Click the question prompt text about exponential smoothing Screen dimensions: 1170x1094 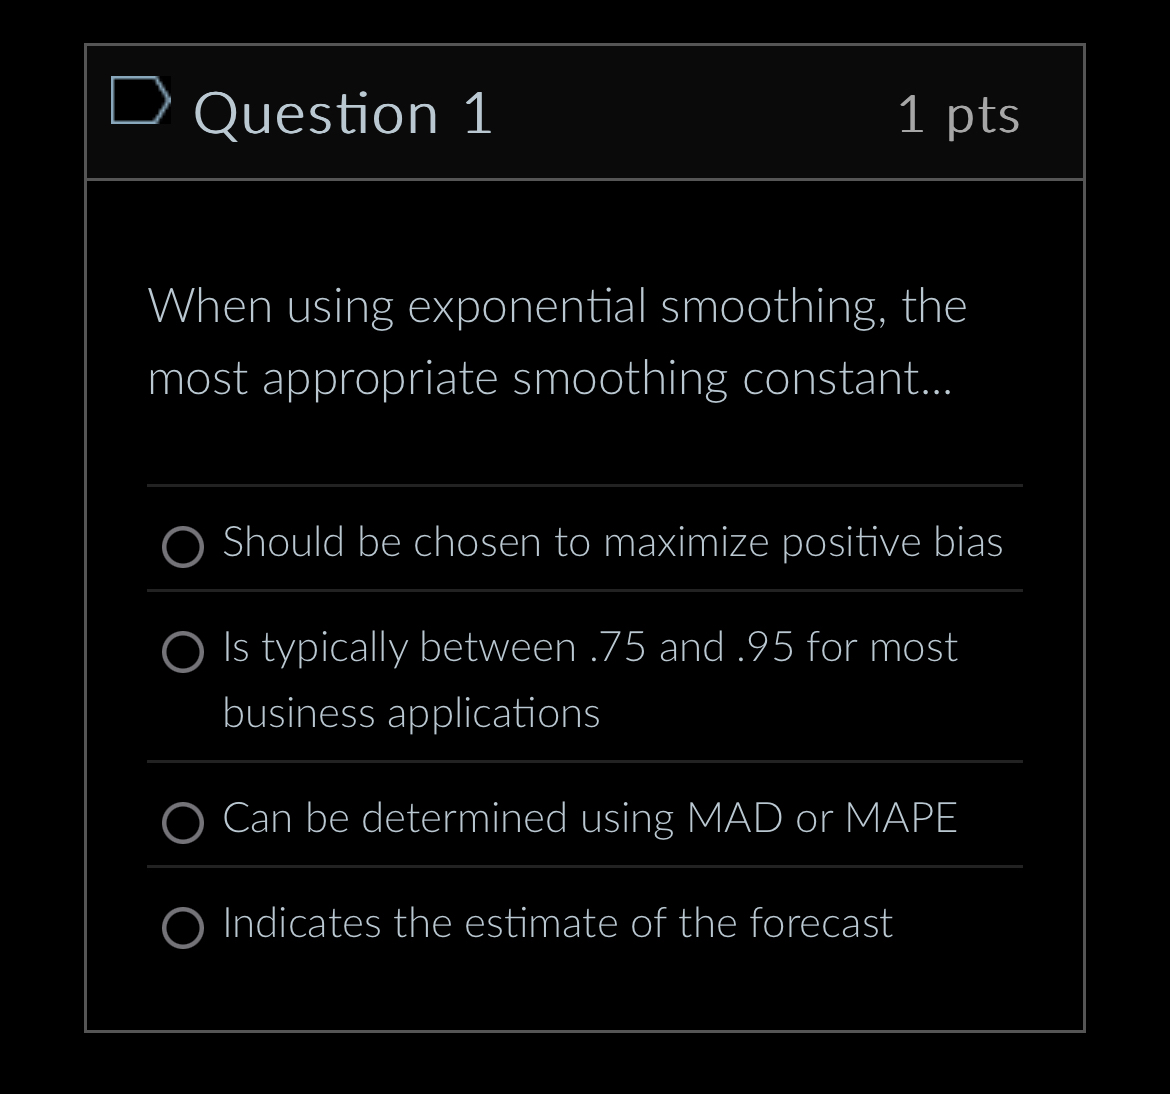(x=556, y=340)
